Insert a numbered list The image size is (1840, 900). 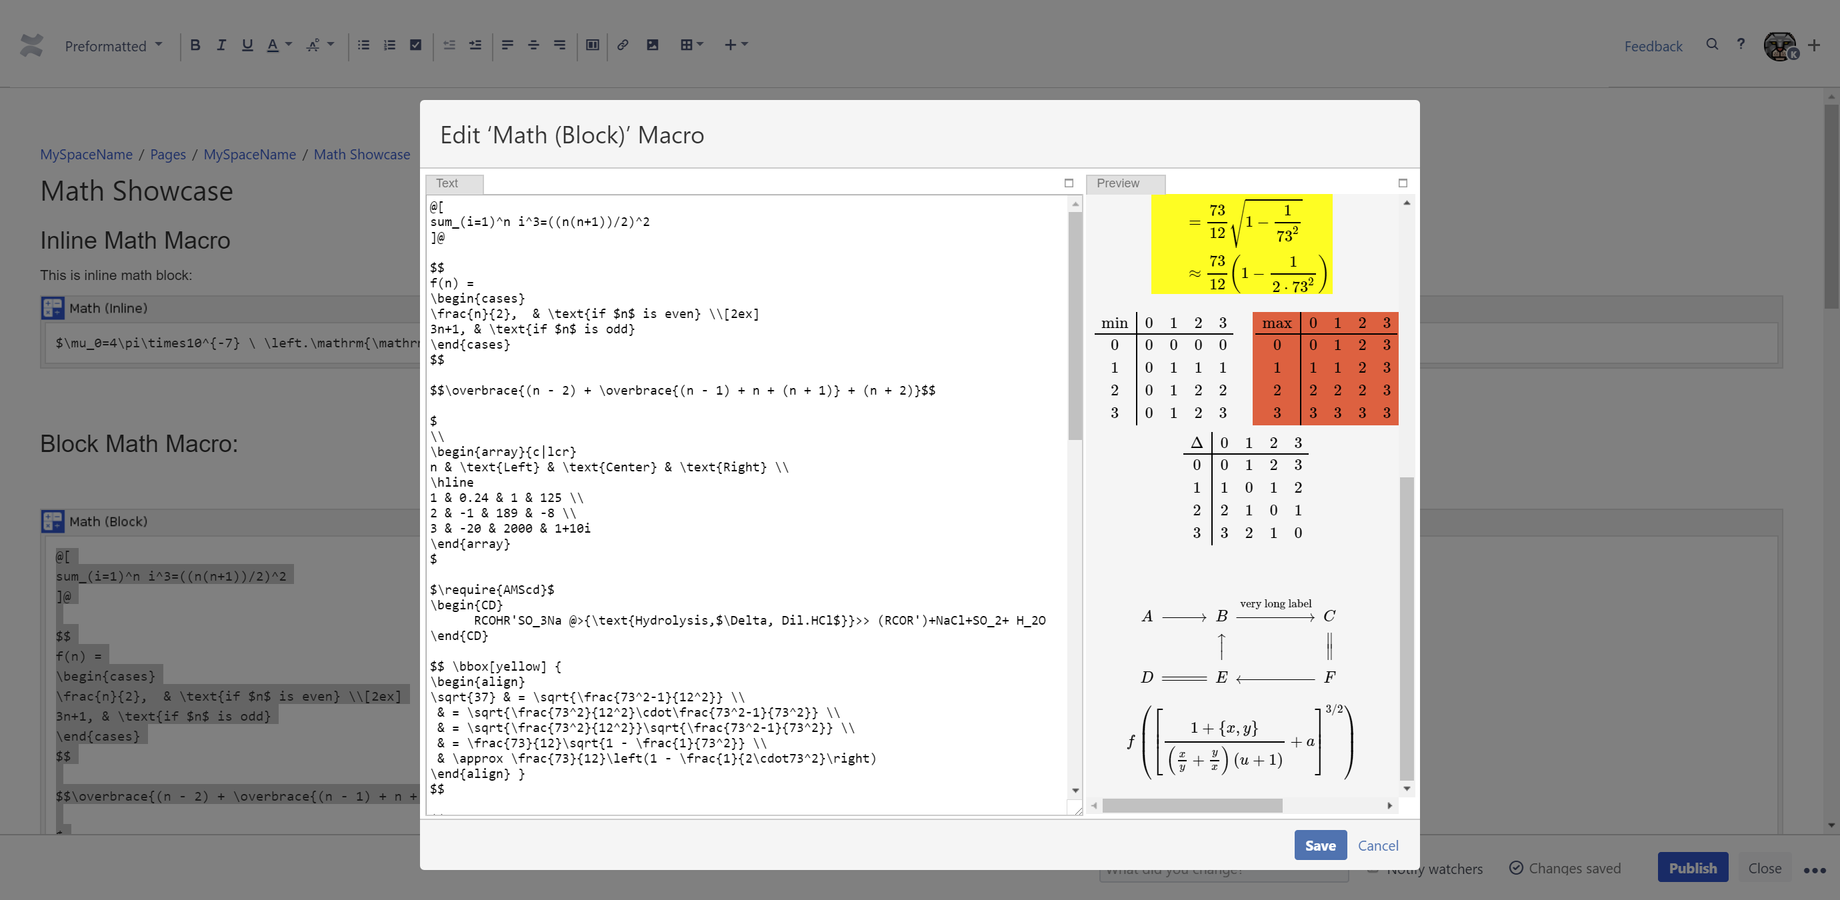[x=389, y=45]
